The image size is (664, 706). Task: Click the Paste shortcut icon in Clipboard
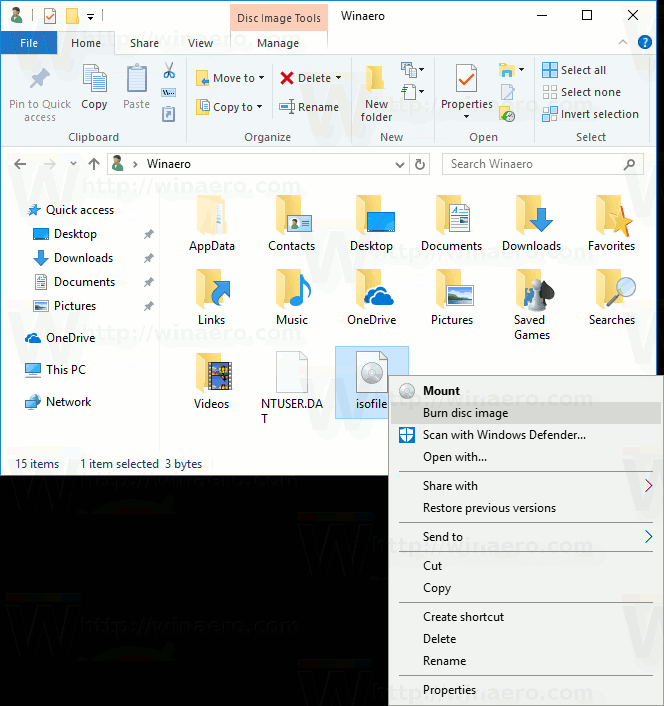coord(169,114)
